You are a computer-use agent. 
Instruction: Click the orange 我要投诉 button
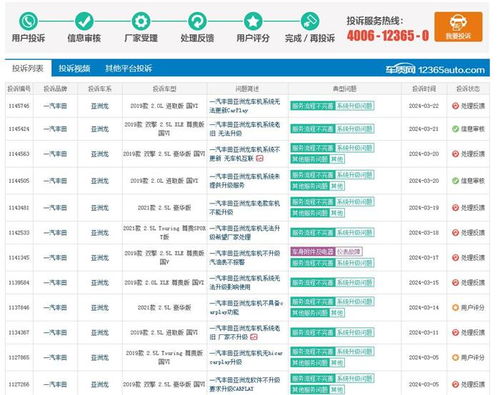(x=458, y=27)
